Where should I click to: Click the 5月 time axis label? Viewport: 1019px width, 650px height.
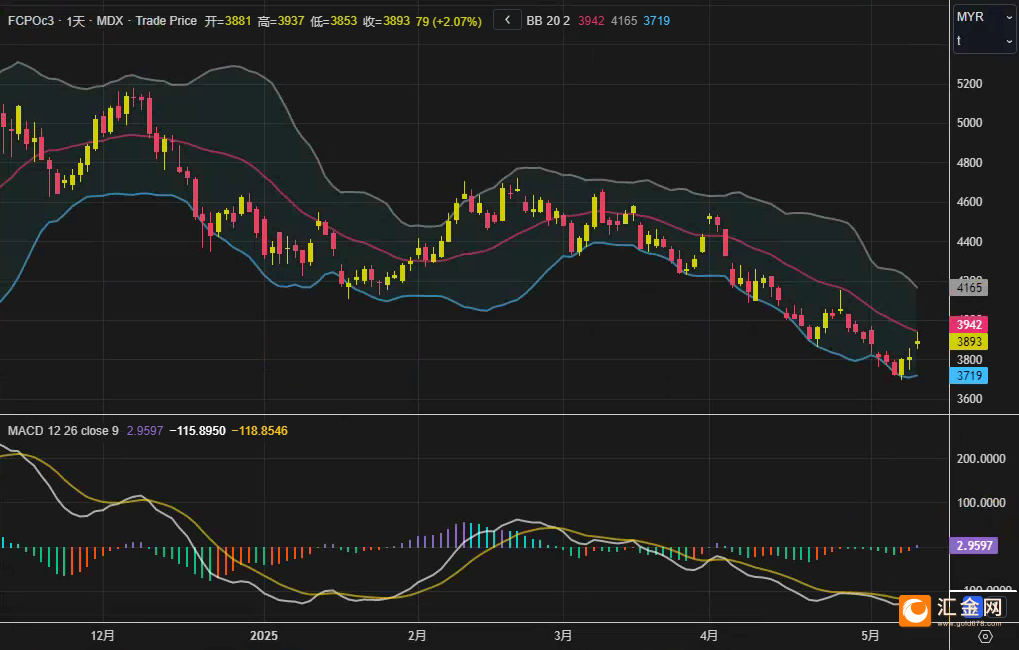(x=870, y=635)
